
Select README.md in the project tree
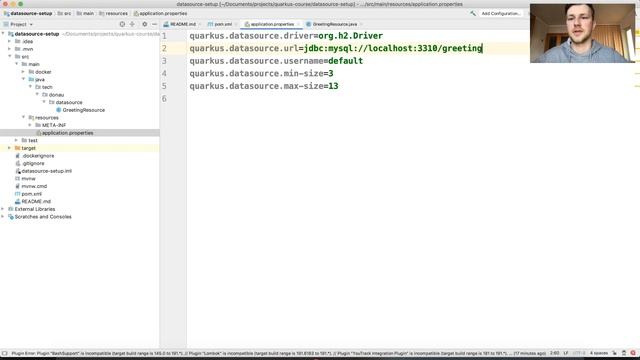(x=36, y=202)
